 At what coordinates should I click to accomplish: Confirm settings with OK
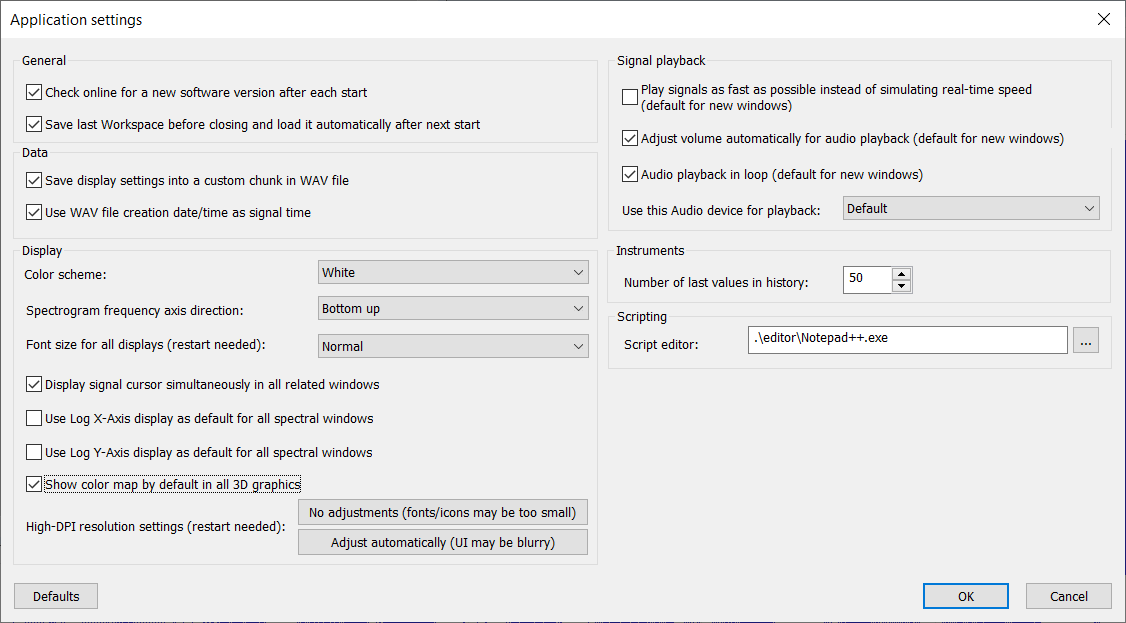[965, 595]
